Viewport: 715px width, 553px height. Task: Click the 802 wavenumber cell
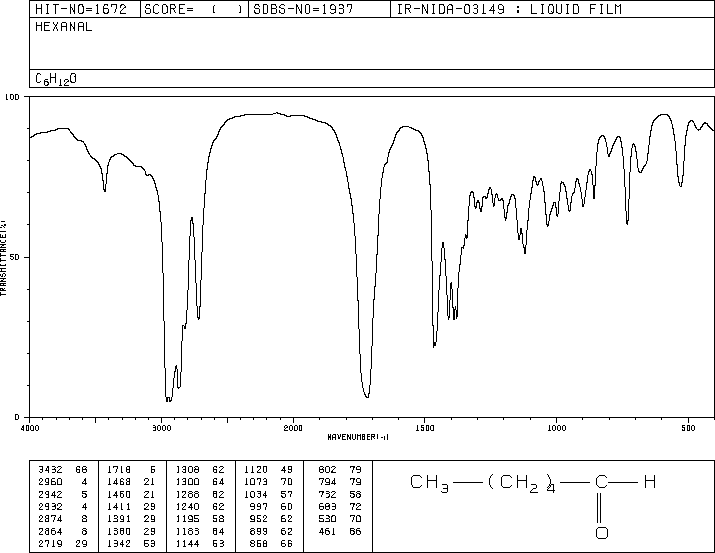click(x=327, y=470)
